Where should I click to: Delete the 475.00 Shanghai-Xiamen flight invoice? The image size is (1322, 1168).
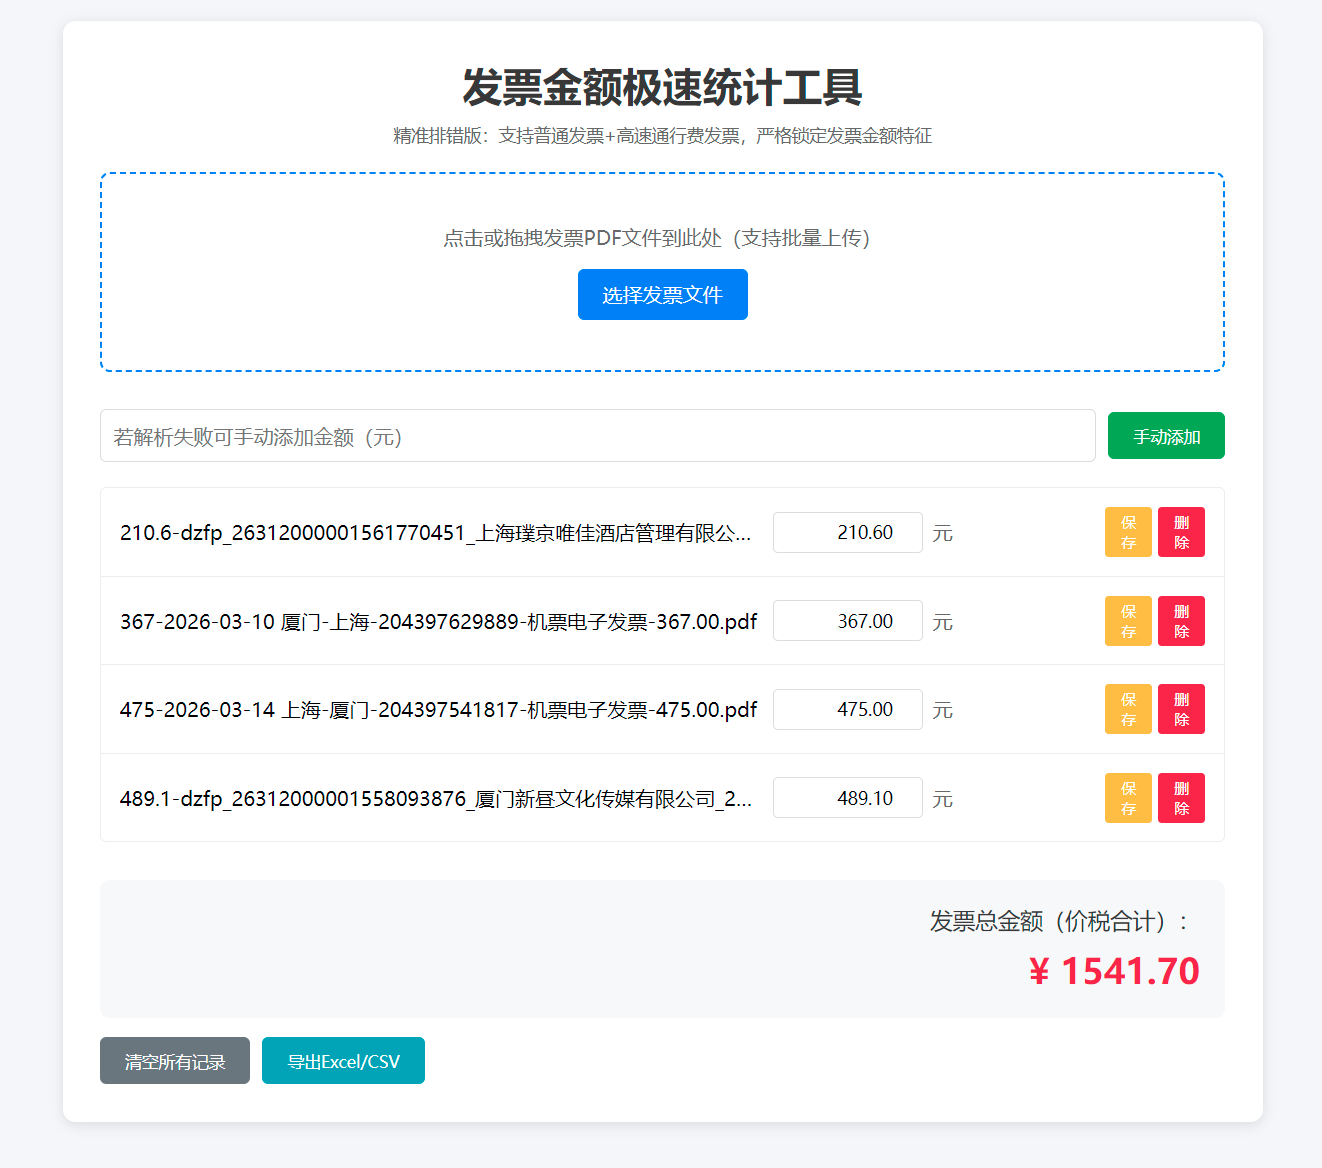point(1181,709)
